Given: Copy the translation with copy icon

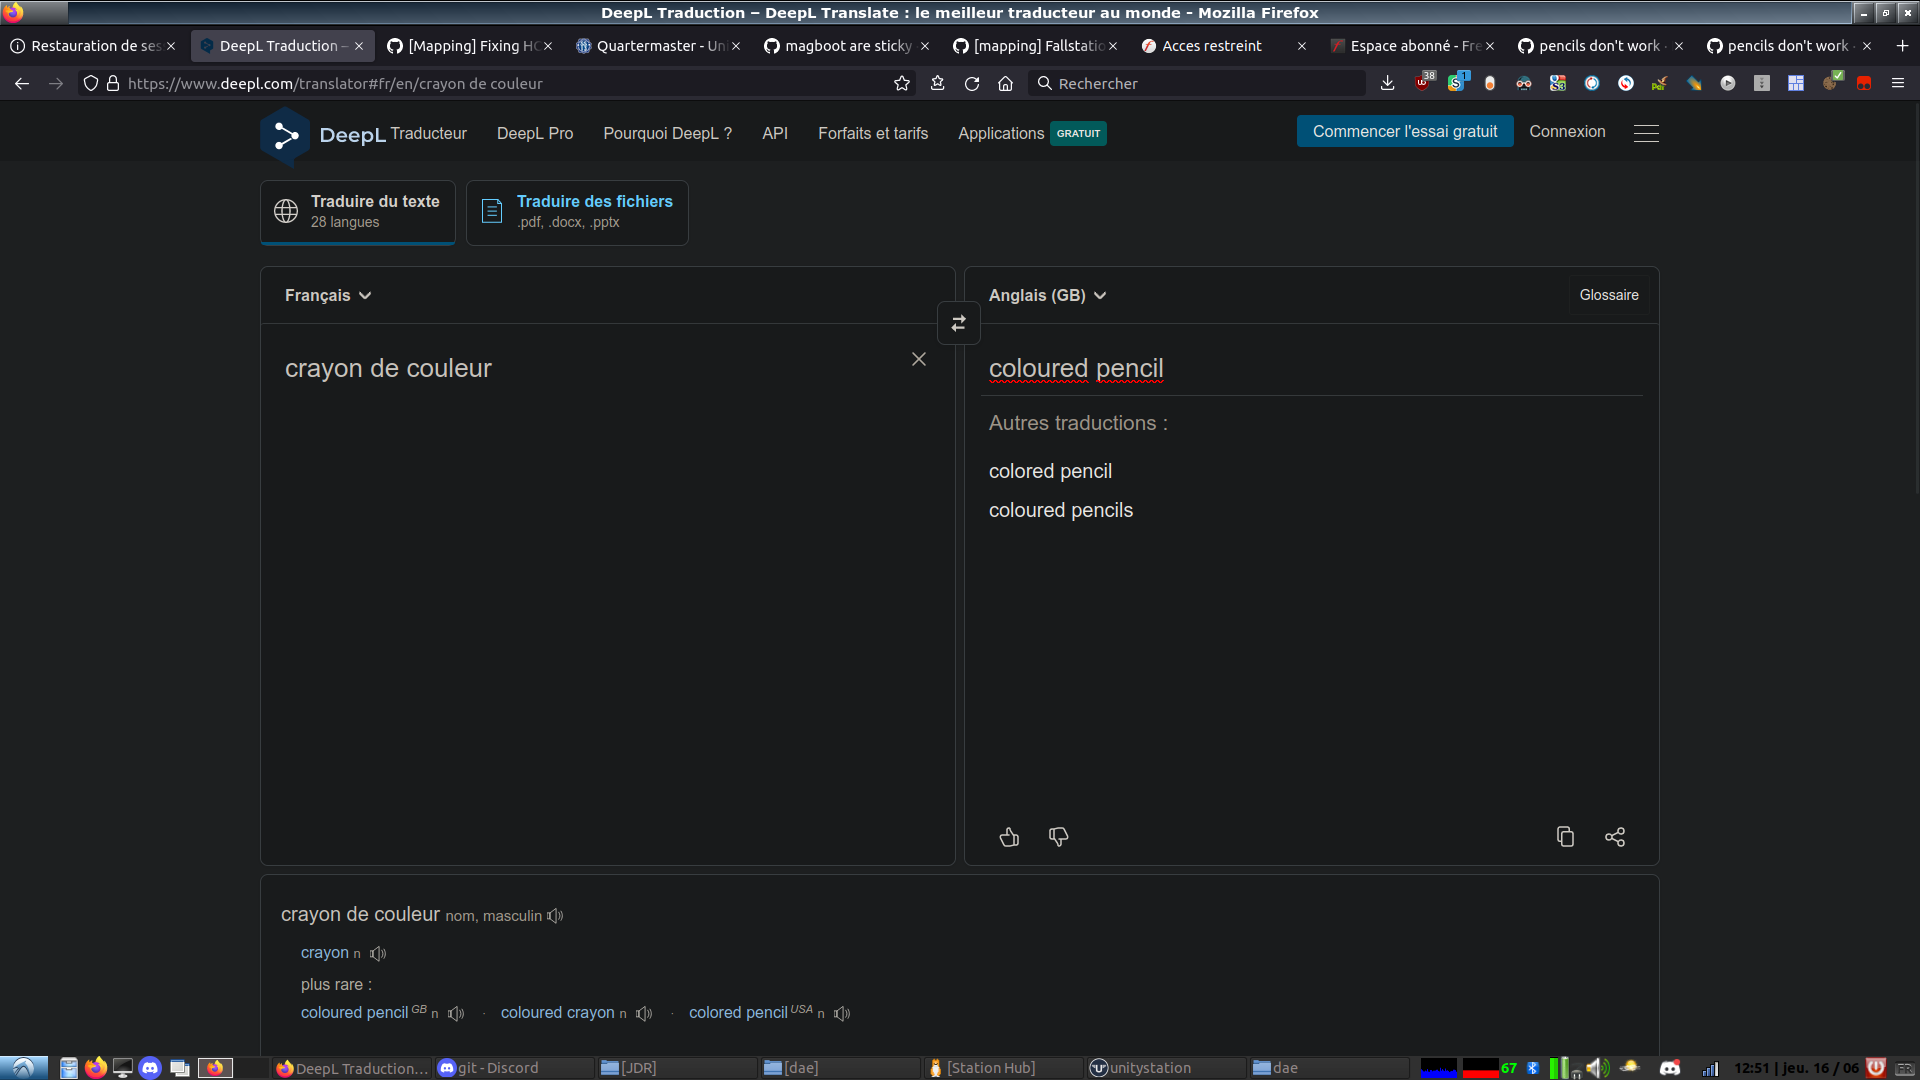Looking at the screenshot, I should (1565, 837).
